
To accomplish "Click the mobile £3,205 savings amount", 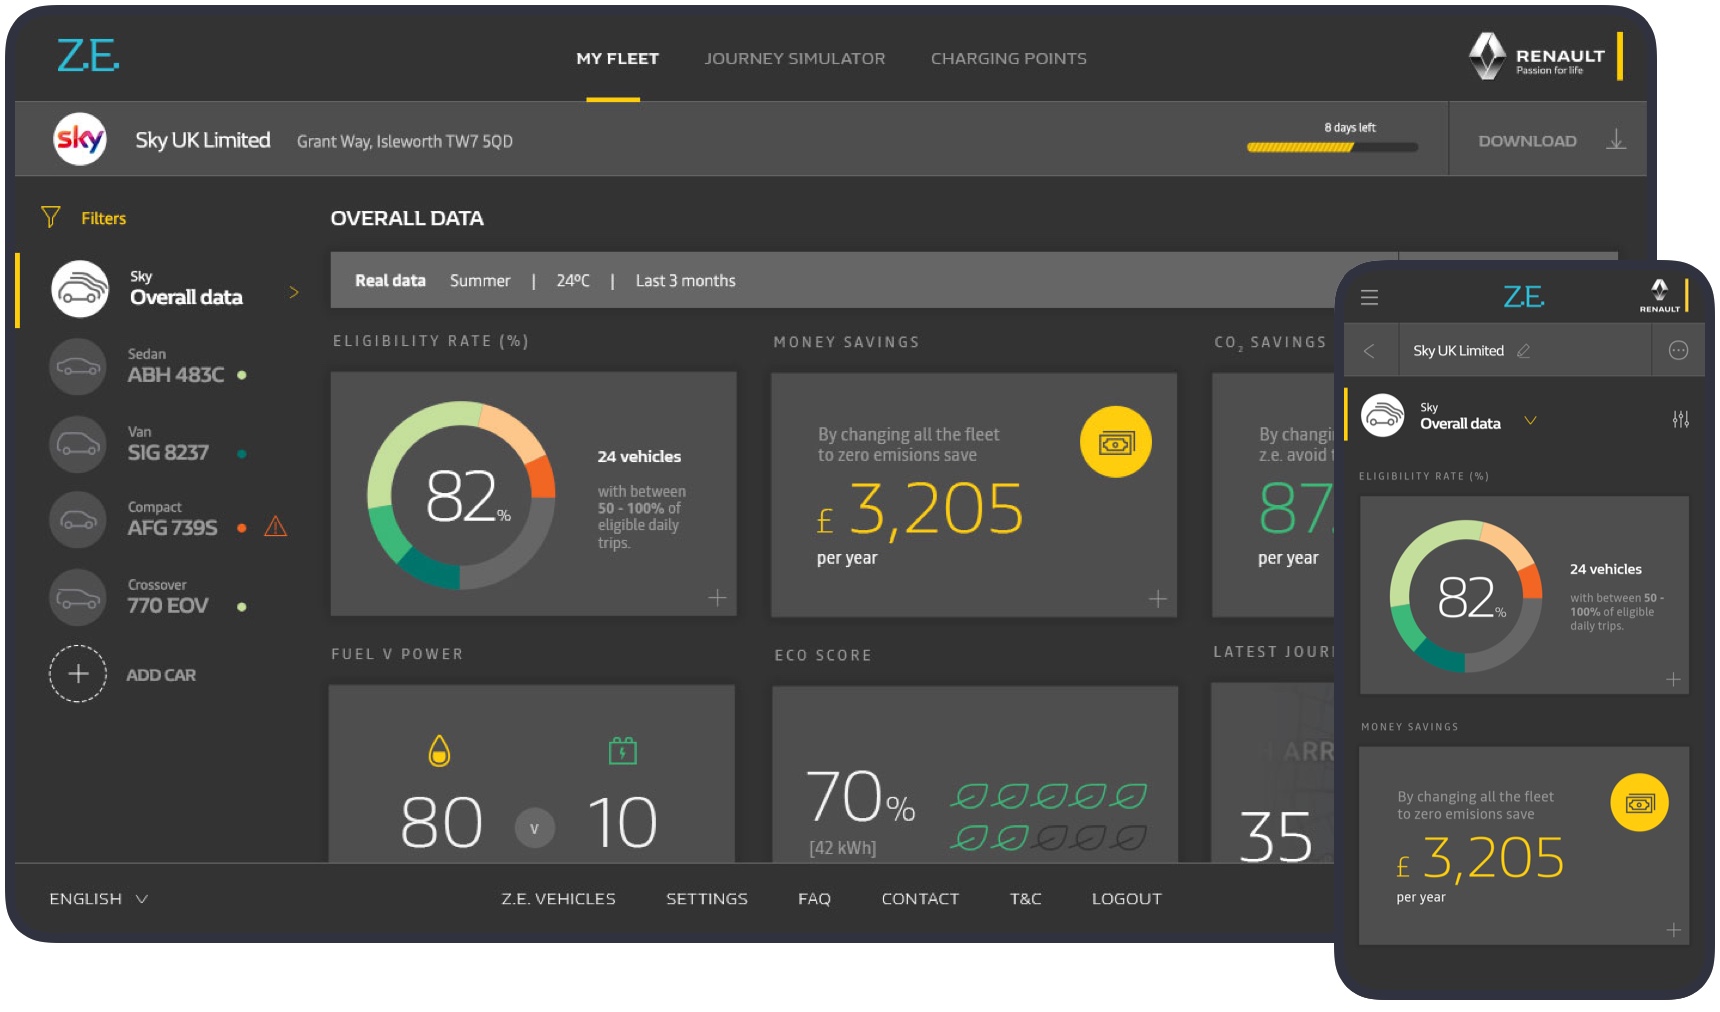I will point(1480,858).
